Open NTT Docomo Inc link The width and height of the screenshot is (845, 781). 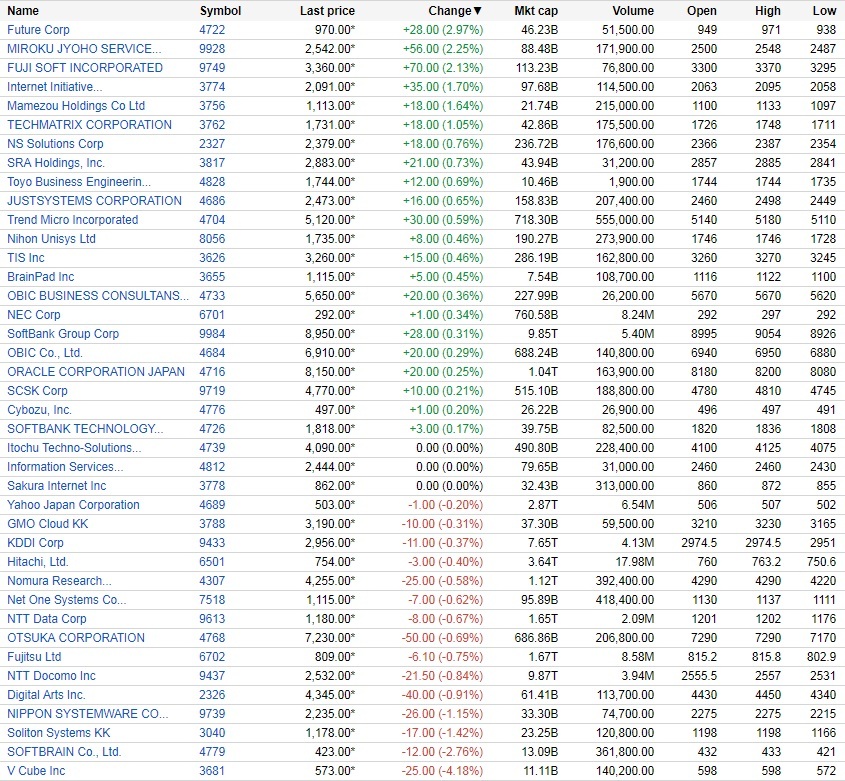pyautogui.click(x=51, y=676)
